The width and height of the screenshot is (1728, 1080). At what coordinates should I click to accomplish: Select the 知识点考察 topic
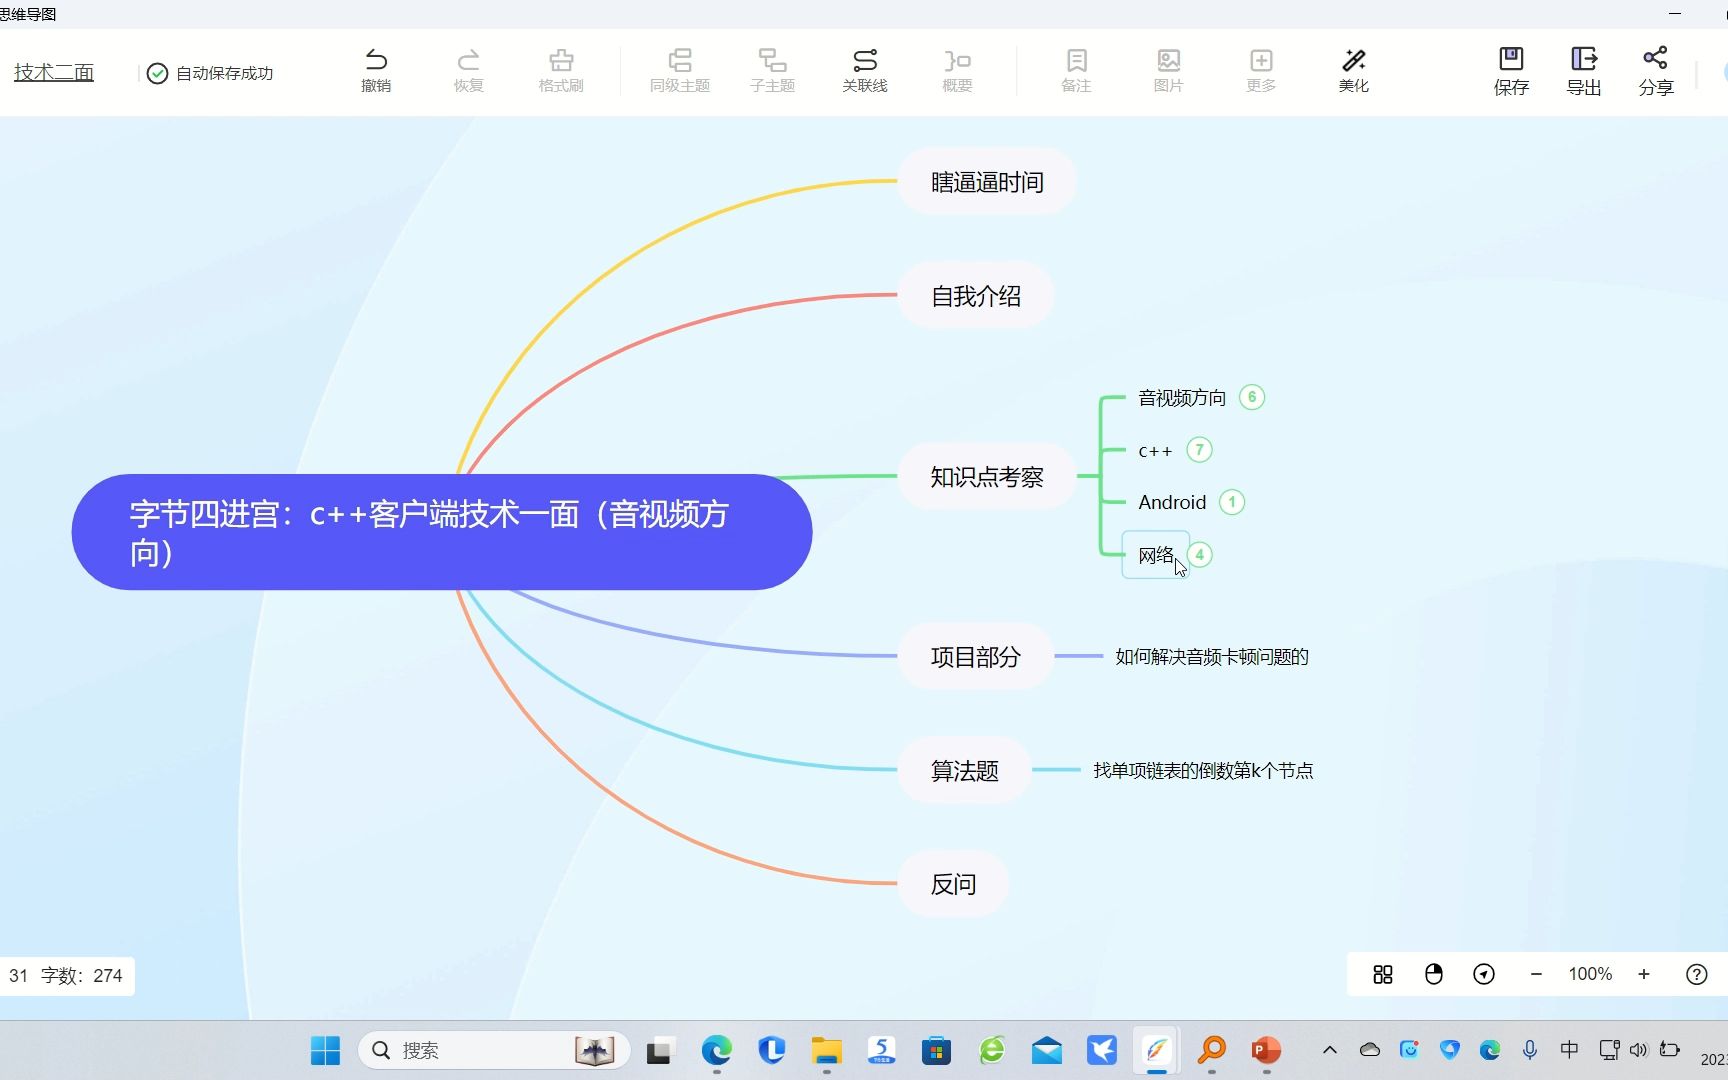987,477
